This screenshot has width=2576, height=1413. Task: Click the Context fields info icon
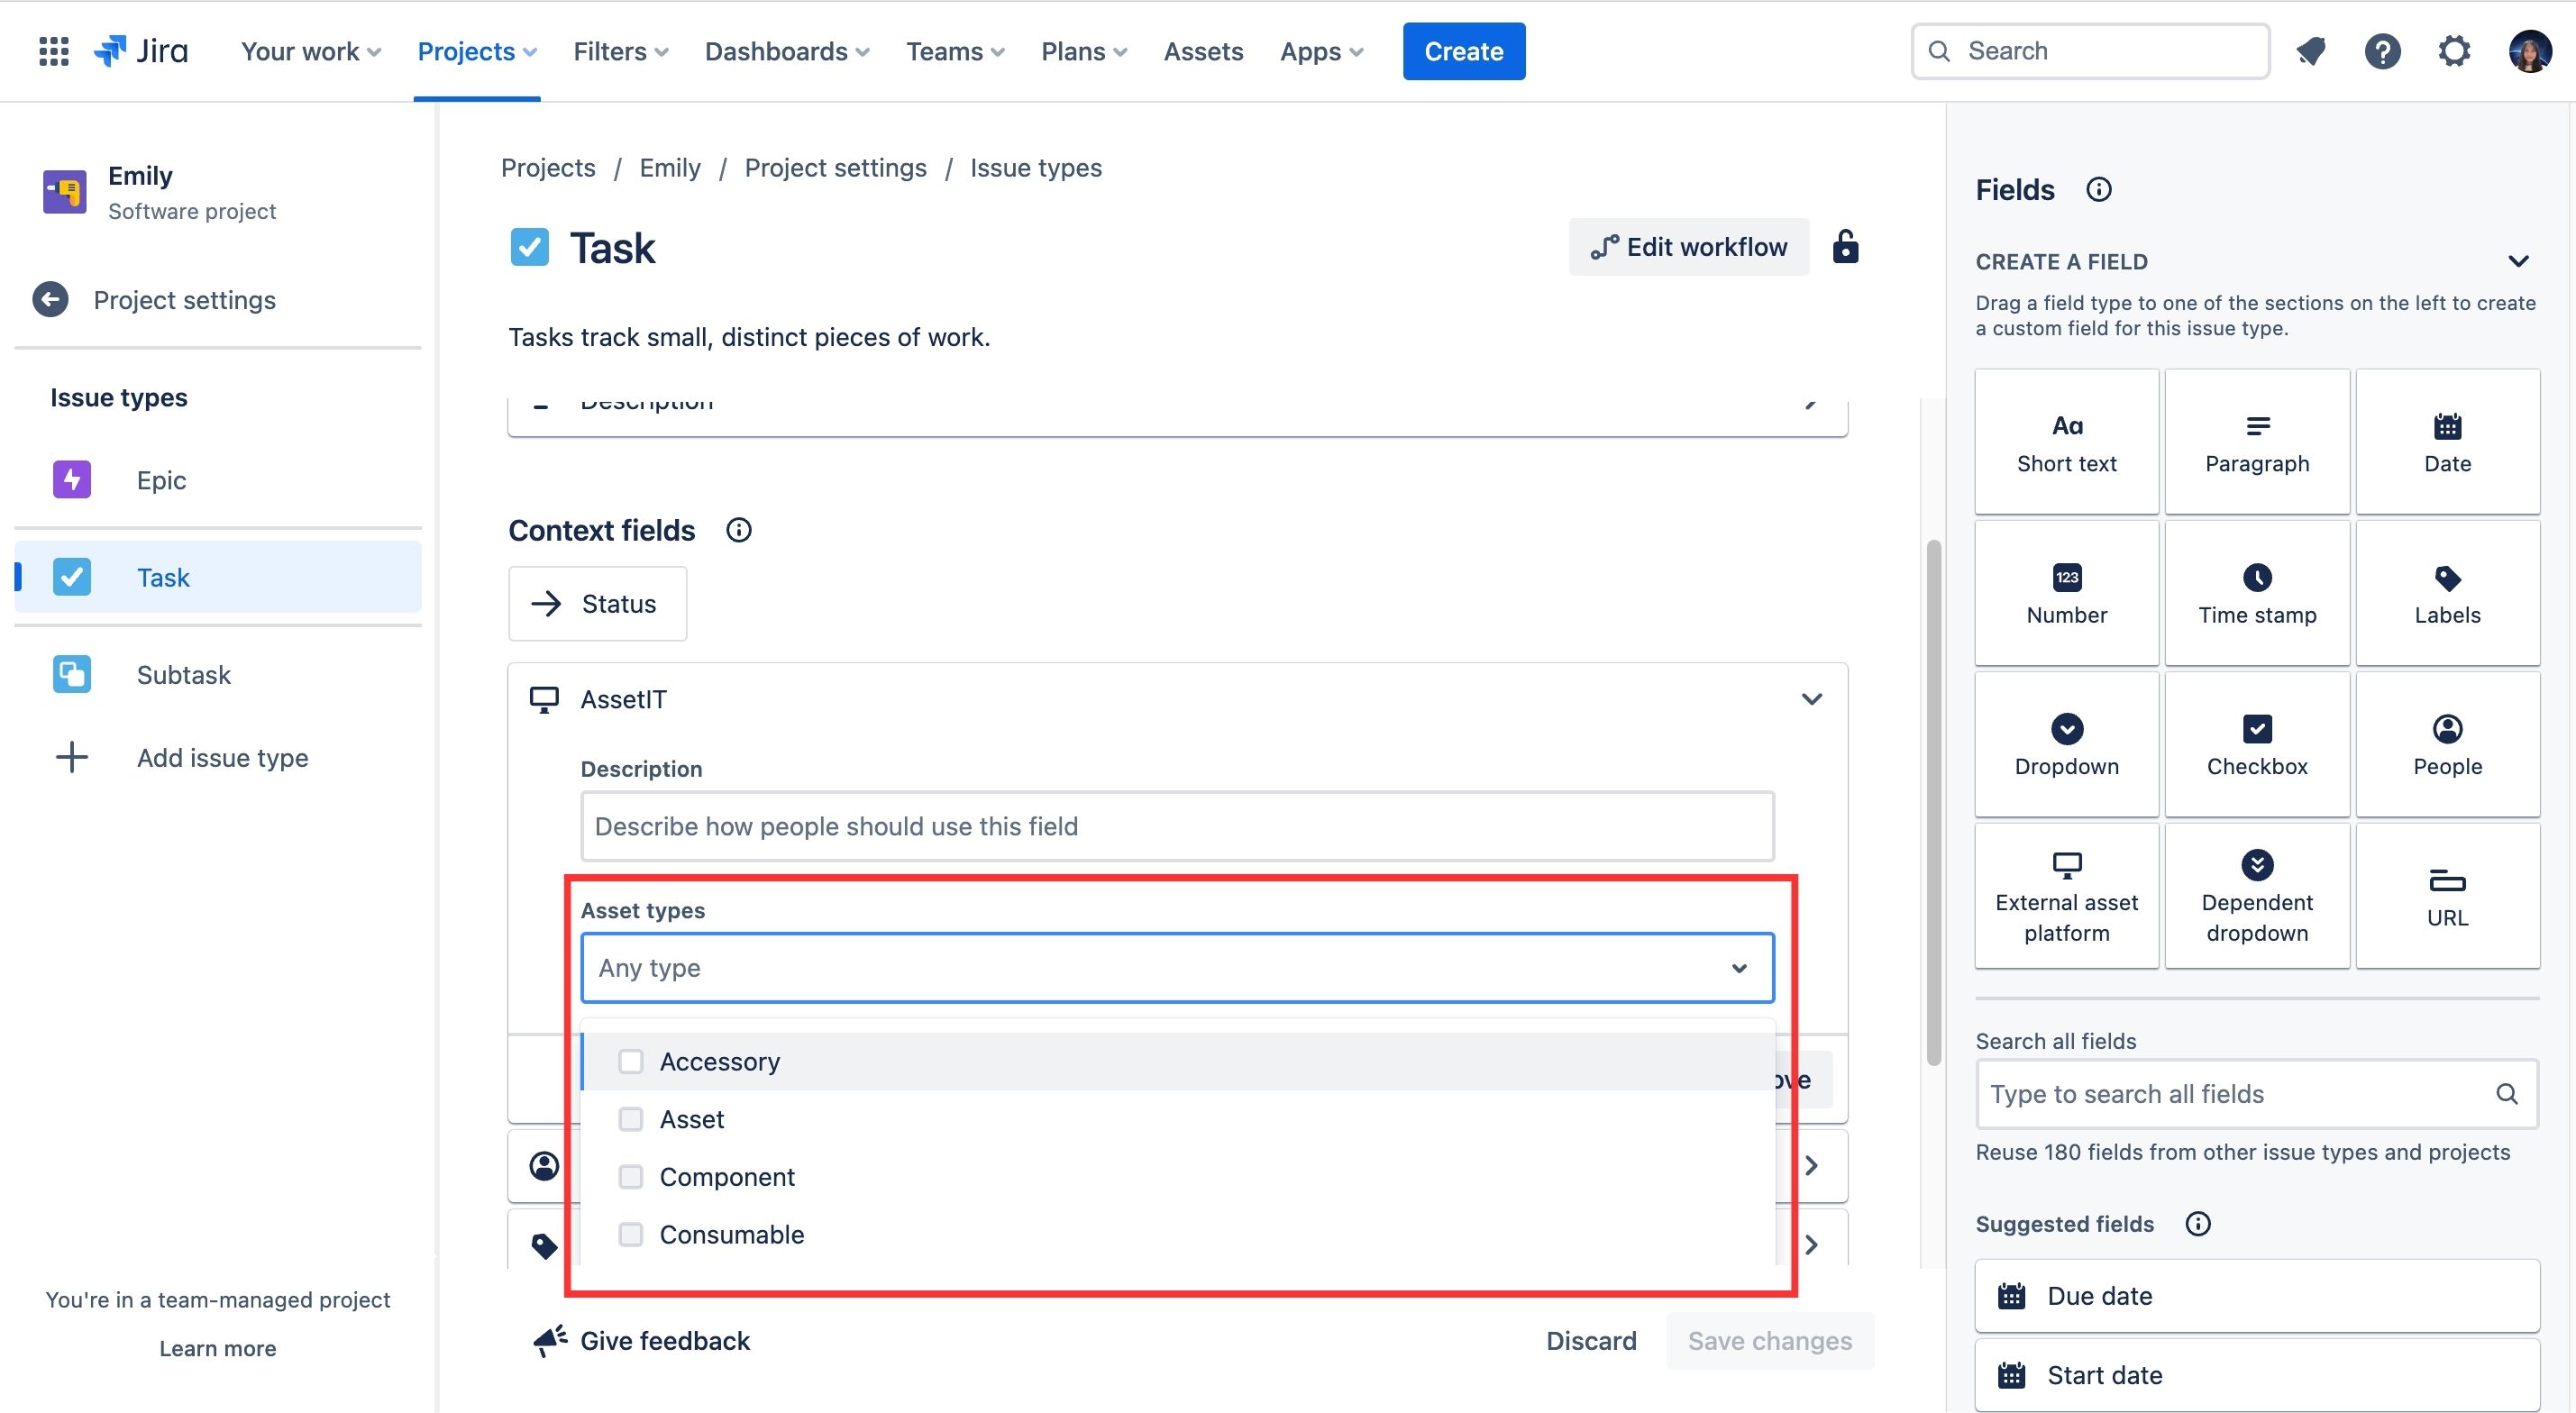pos(738,530)
